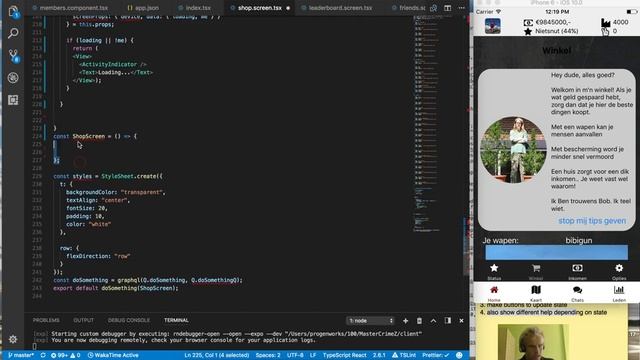Open the Manage gear menu

13,339
